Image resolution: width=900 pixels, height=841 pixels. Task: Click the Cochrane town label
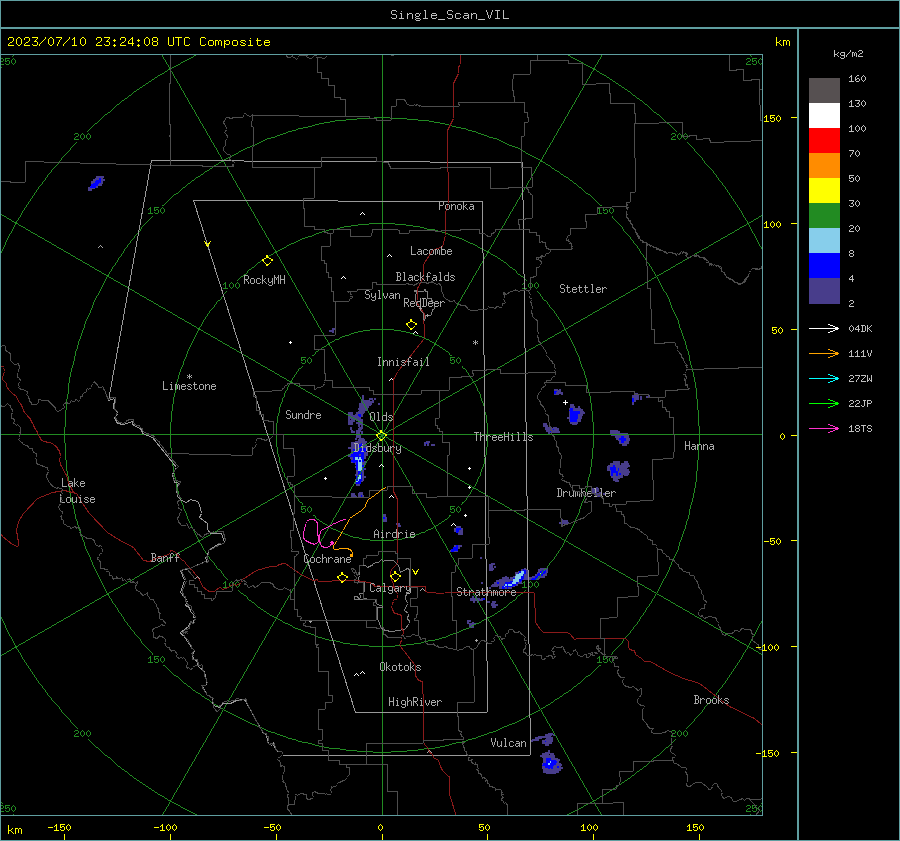point(327,559)
